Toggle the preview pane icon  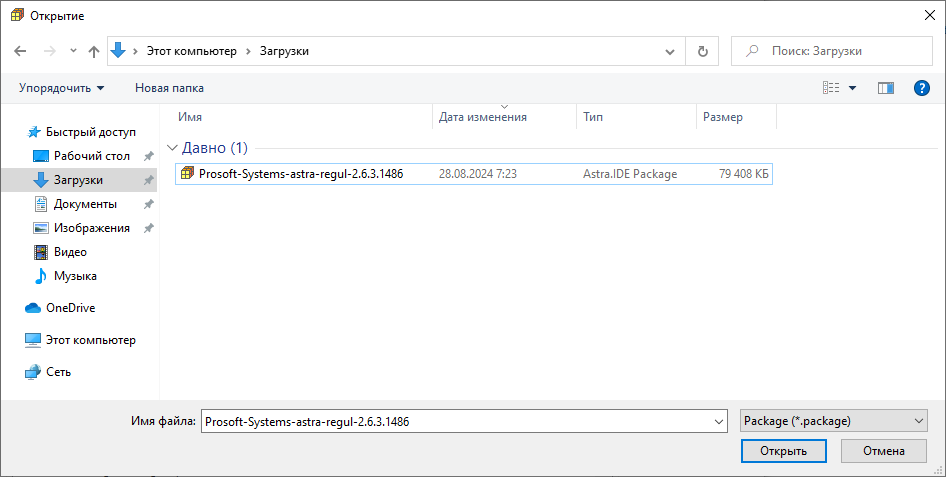coord(885,88)
